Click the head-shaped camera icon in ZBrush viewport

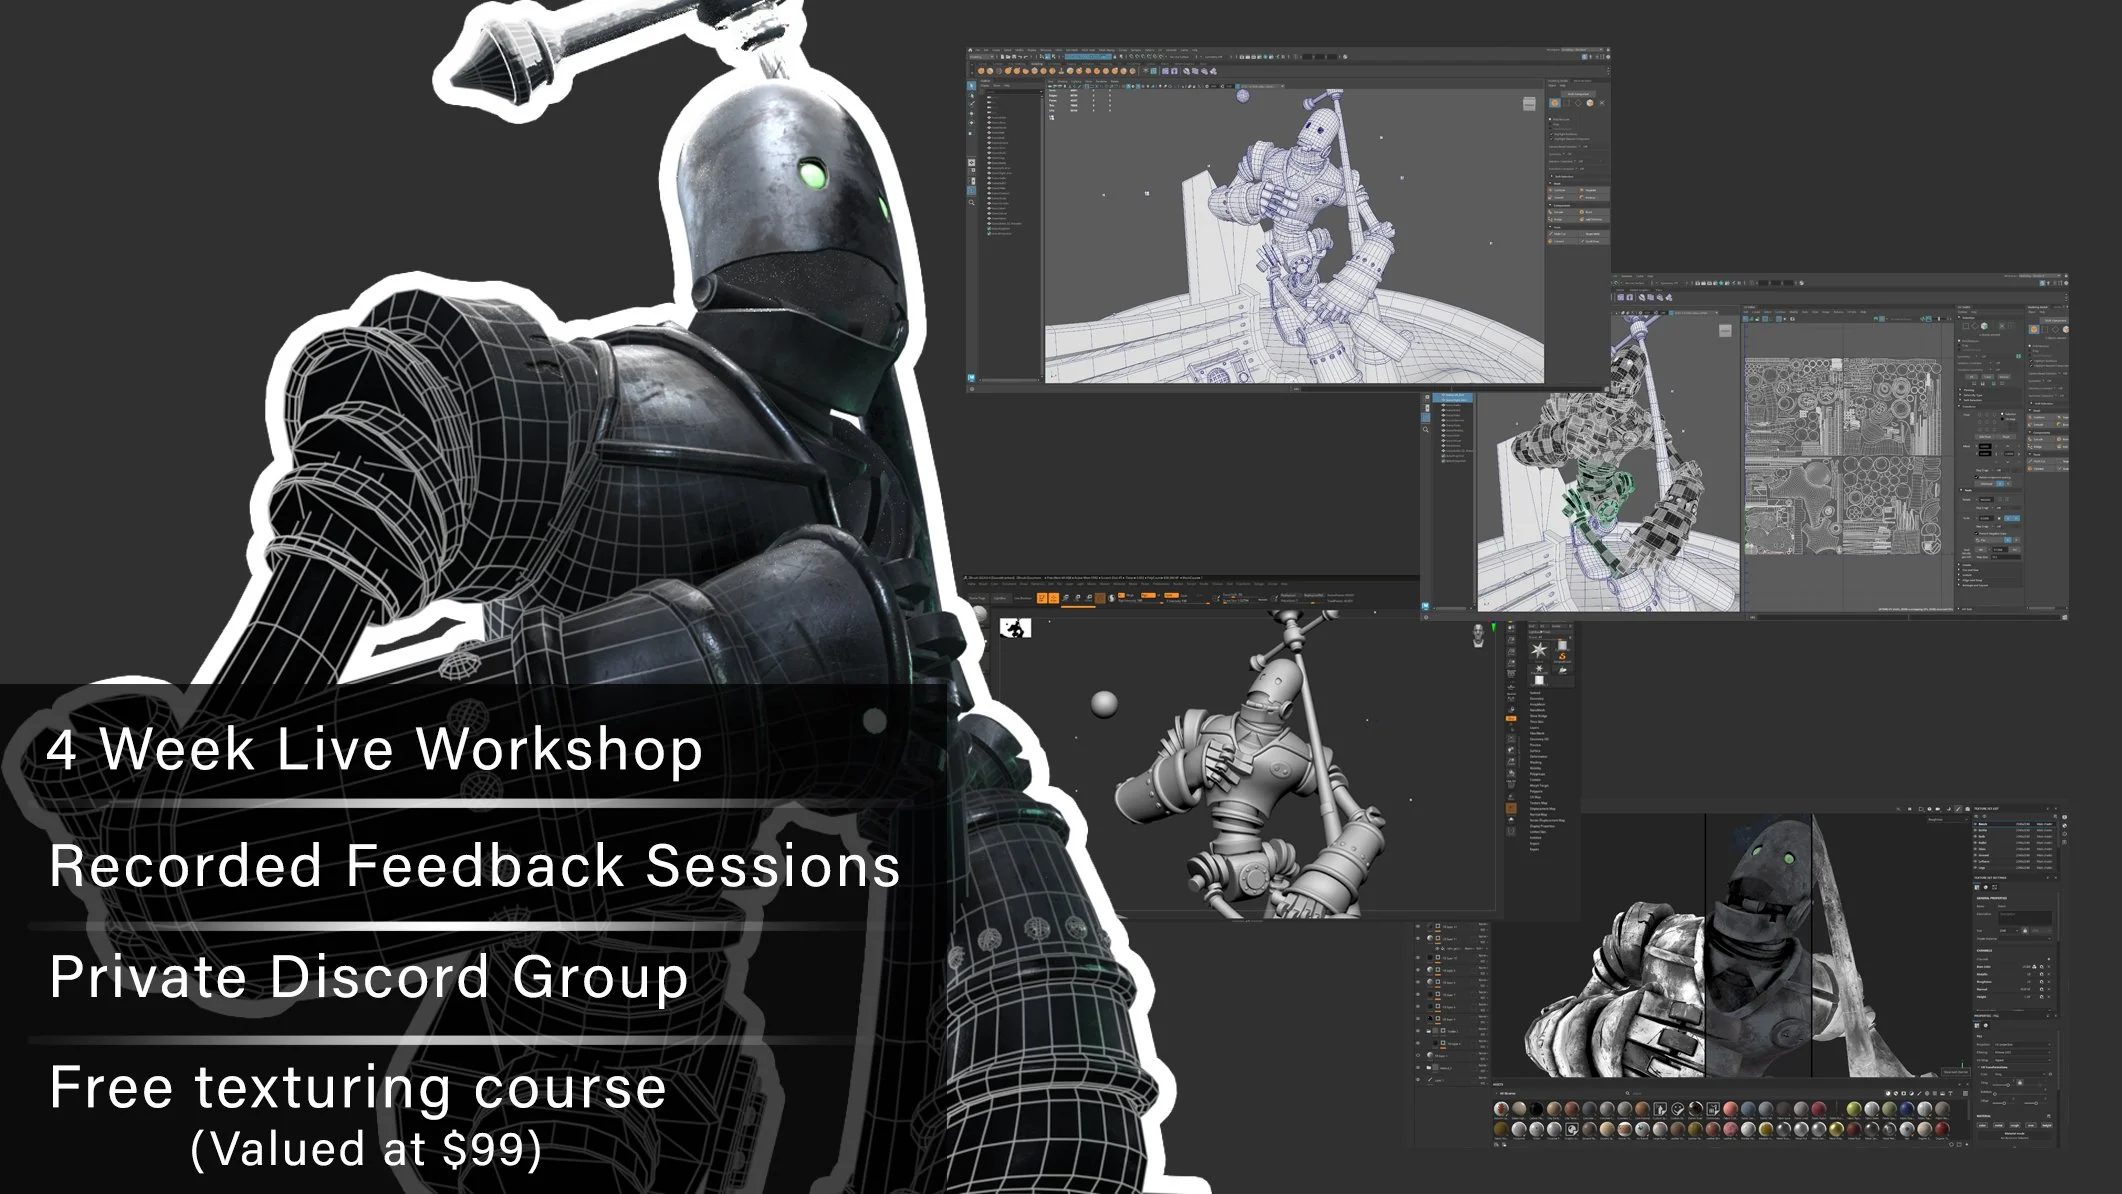click(x=1478, y=636)
